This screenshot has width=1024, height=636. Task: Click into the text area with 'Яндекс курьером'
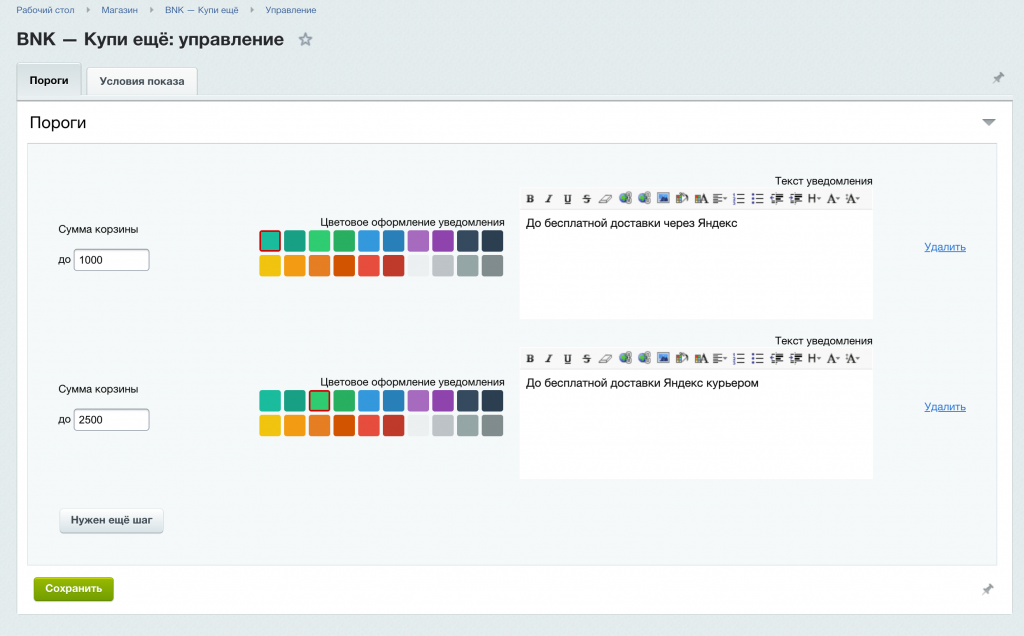[696, 424]
